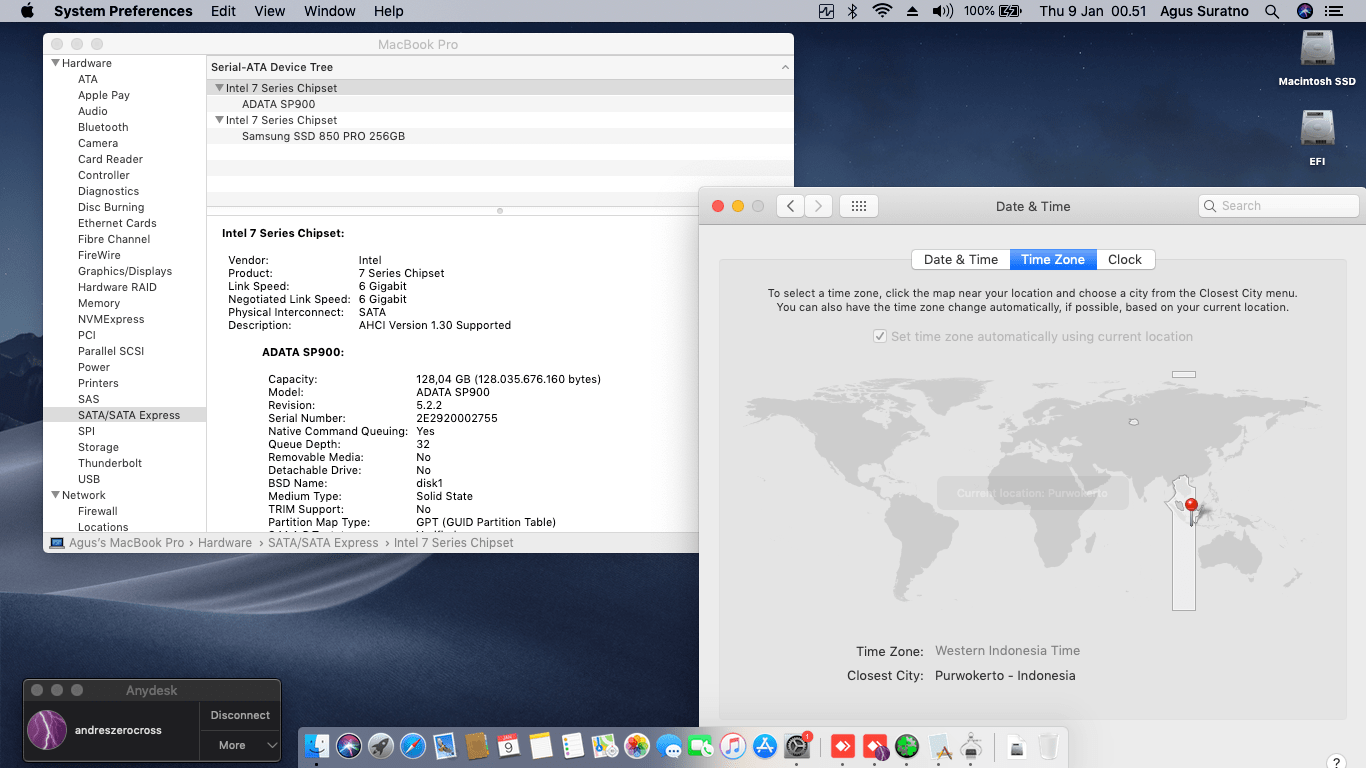Switch to the Date & Time tab

pyautogui.click(x=961, y=260)
